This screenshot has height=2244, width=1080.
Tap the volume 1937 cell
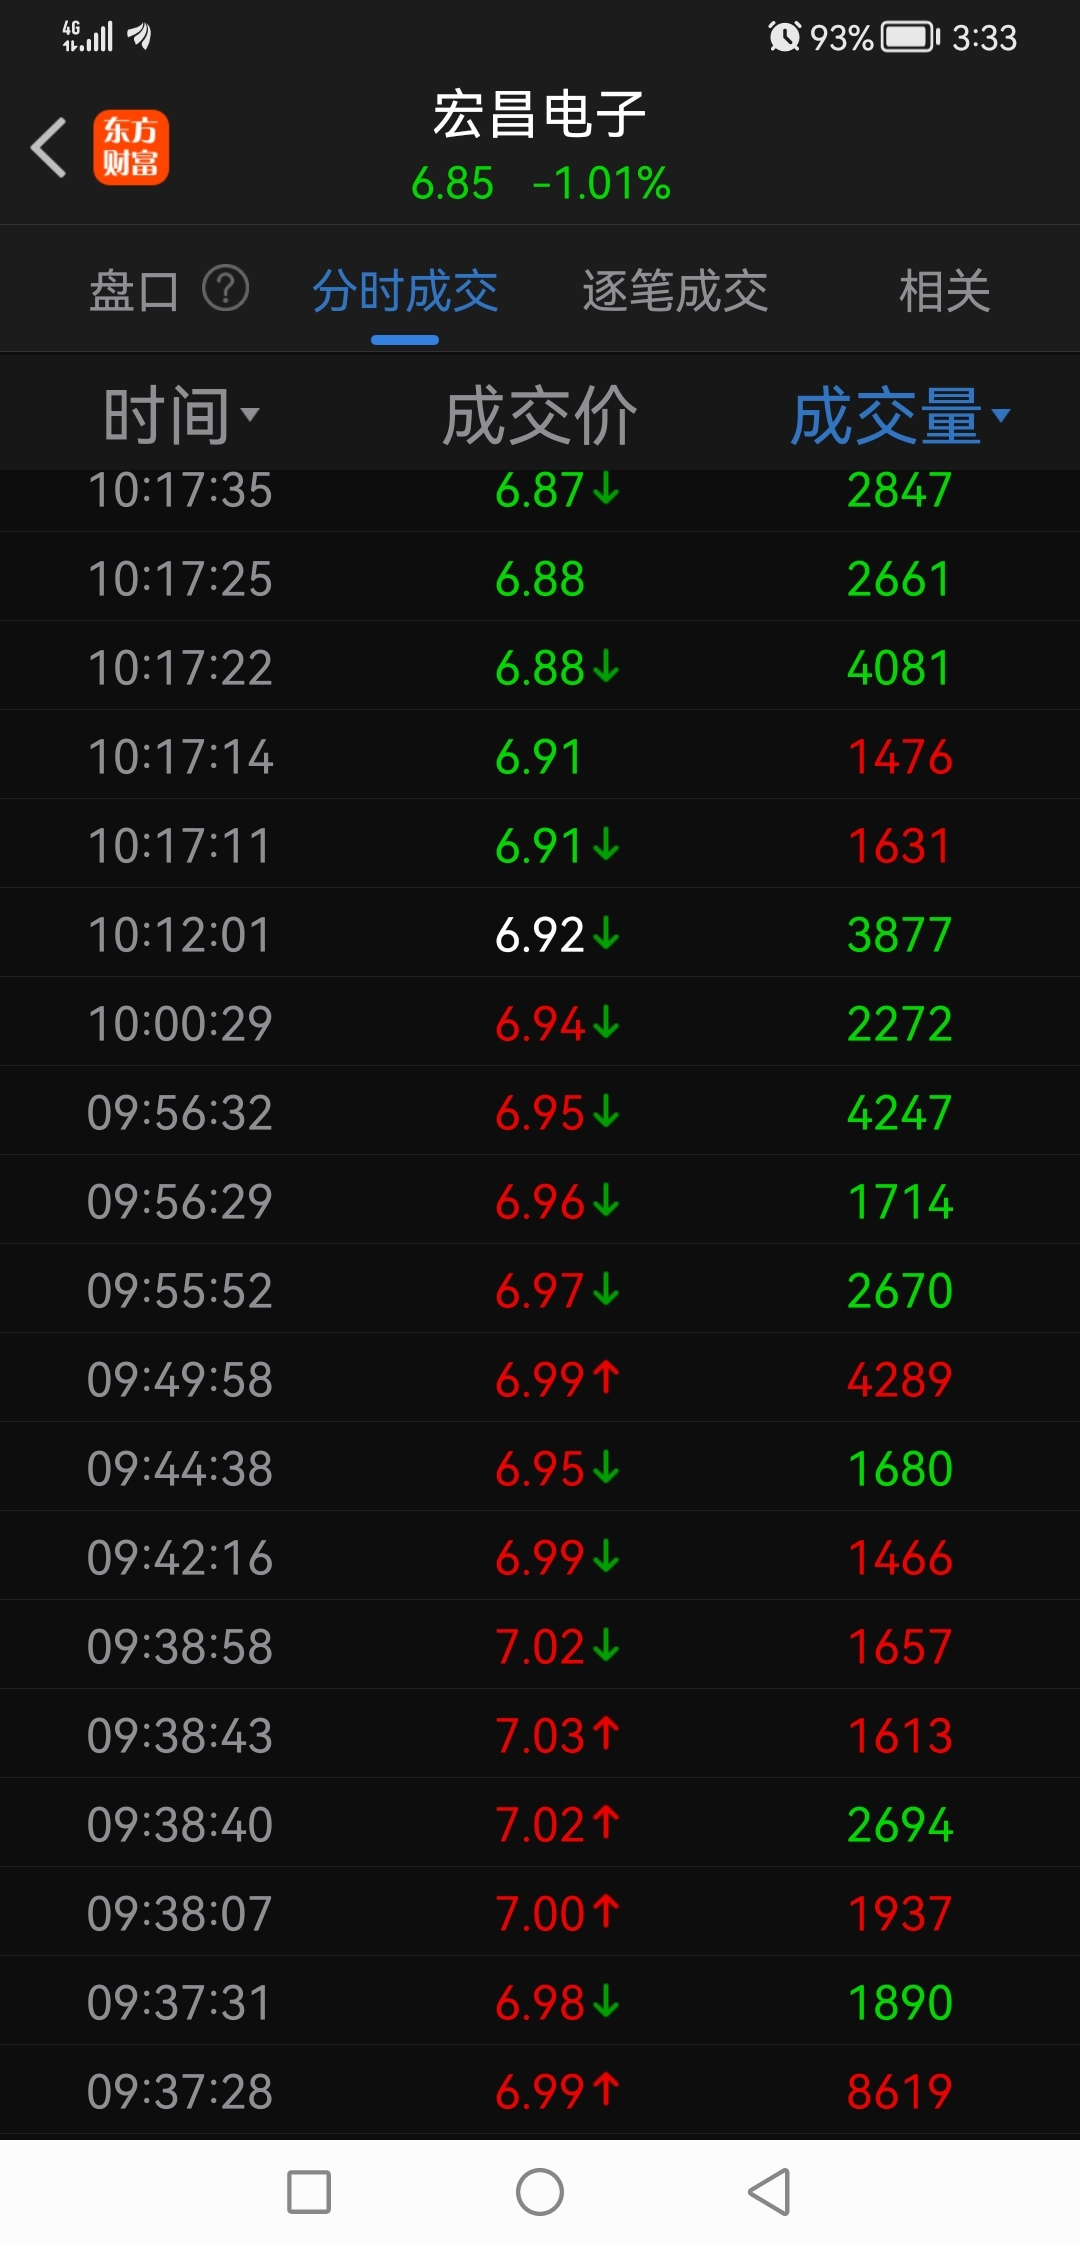pyautogui.click(x=900, y=1913)
